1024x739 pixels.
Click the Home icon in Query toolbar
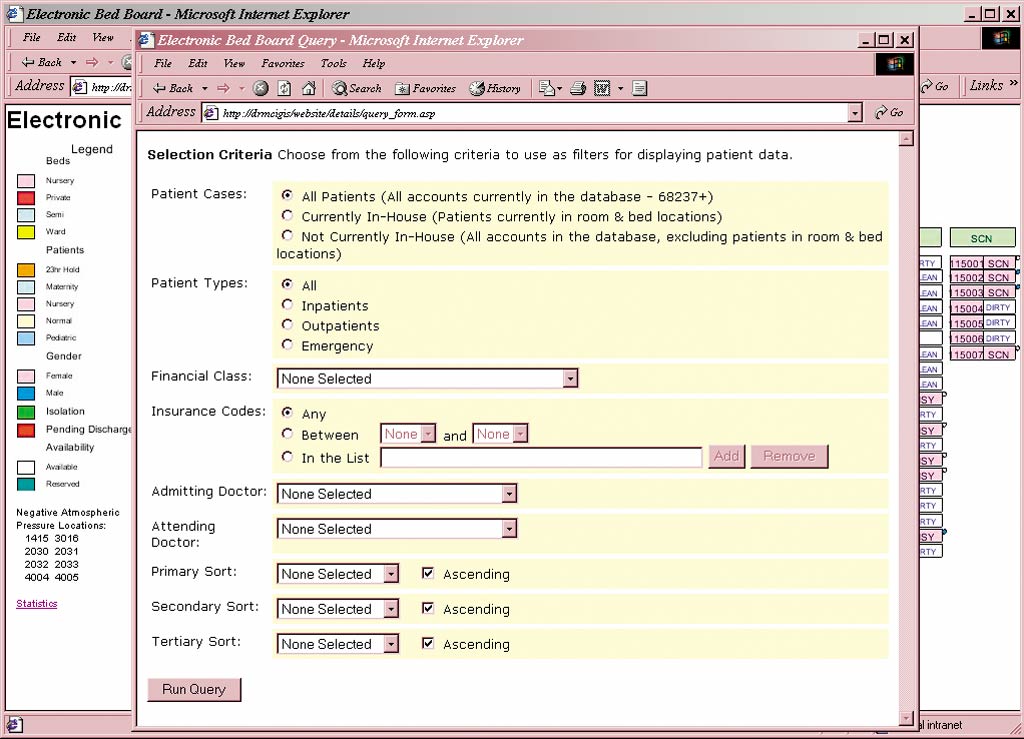309,88
